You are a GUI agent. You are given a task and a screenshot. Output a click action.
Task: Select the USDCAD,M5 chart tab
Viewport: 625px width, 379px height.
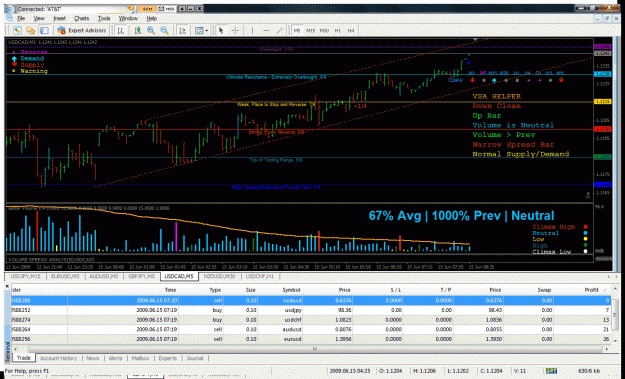tap(179, 276)
